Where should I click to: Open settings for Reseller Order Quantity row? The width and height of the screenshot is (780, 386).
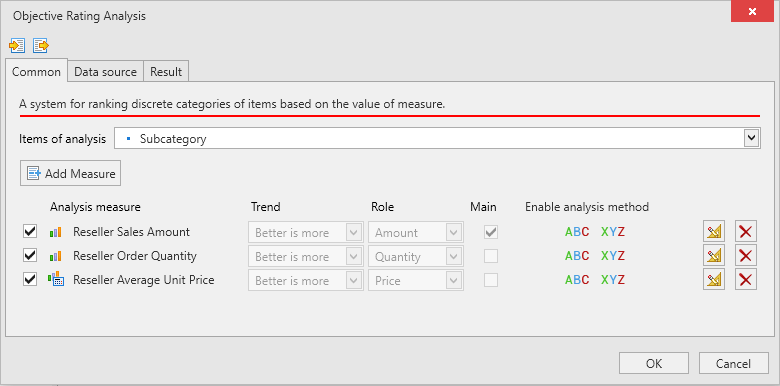(x=714, y=255)
